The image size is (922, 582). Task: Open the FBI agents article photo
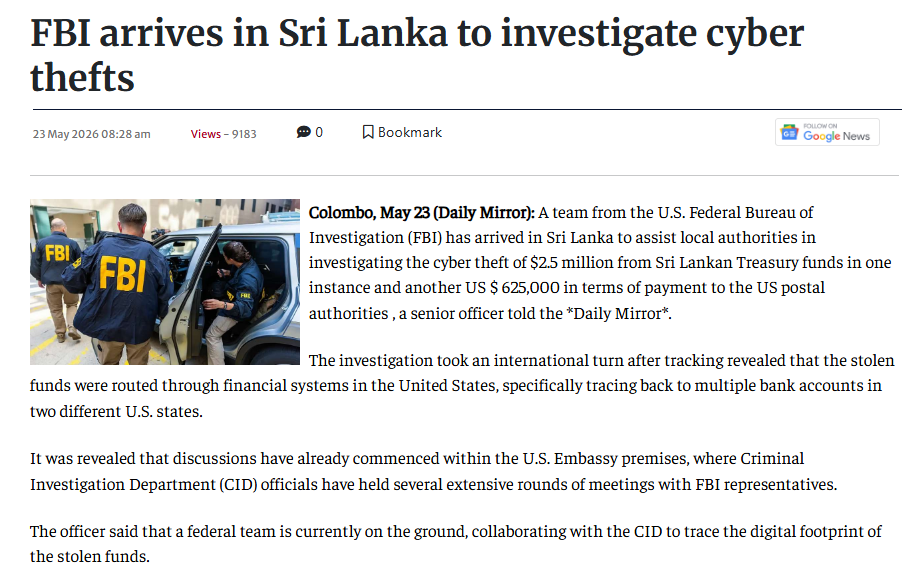165,282
